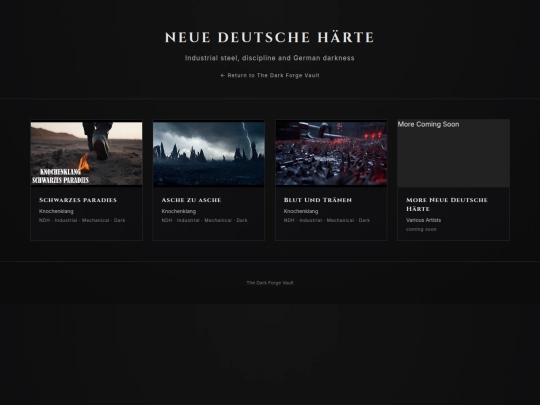The width and height of the screenshot is (540, 405).
Task: Click genre tags under Schwarzes Paradies
Action: [x=82, y=220]
